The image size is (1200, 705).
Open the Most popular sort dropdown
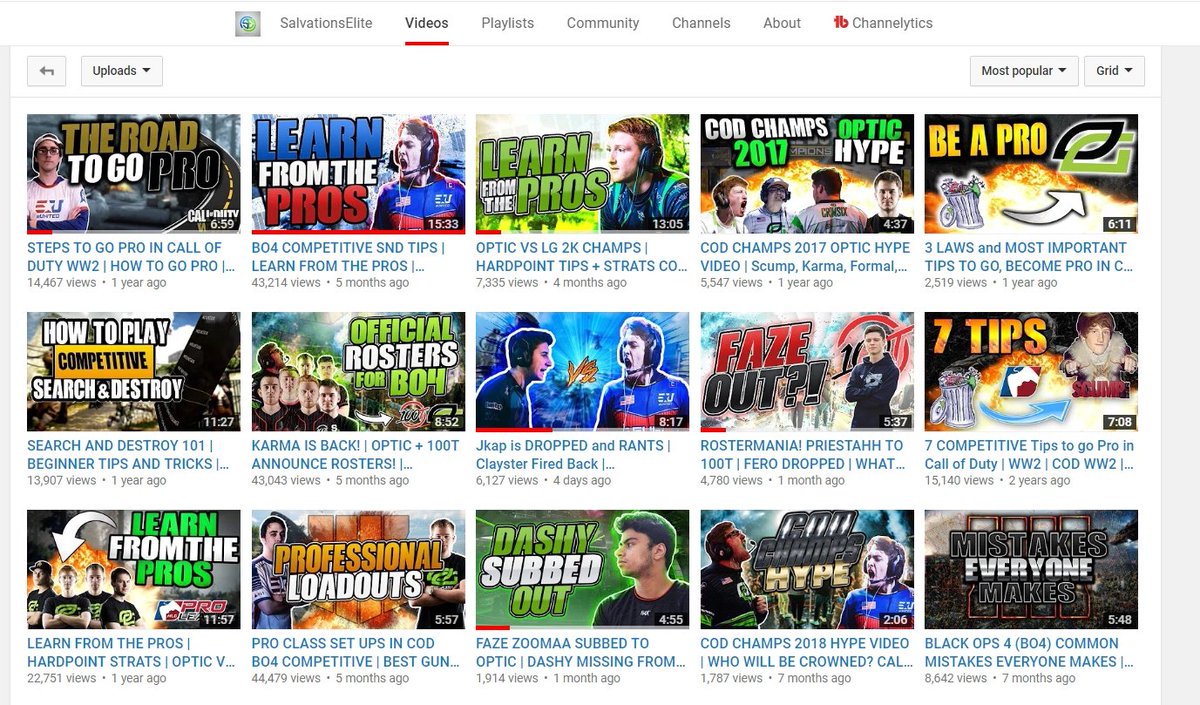(x=1024, y=71)
